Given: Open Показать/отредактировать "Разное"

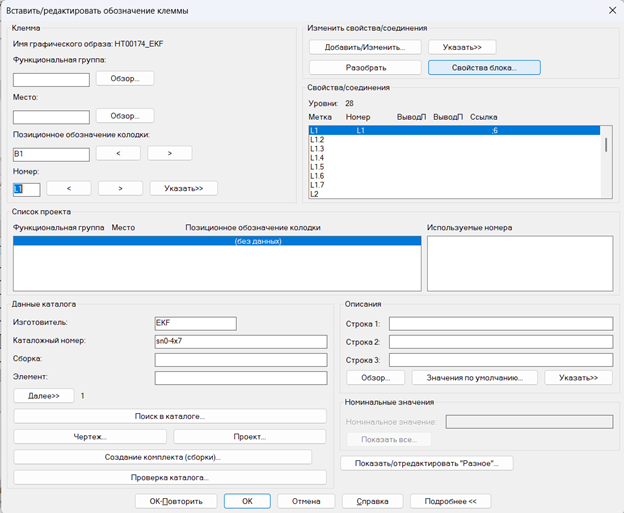Looking at the screenshot, I should coord(427,463).
